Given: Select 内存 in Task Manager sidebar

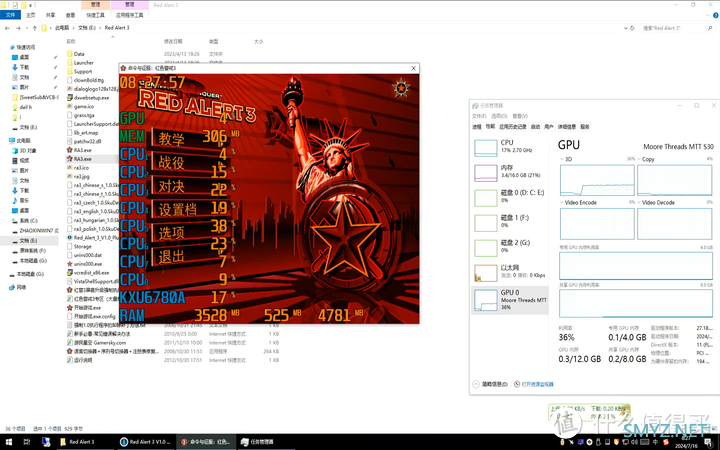Looking at the screenshot, I should click(x=510, y=173).
